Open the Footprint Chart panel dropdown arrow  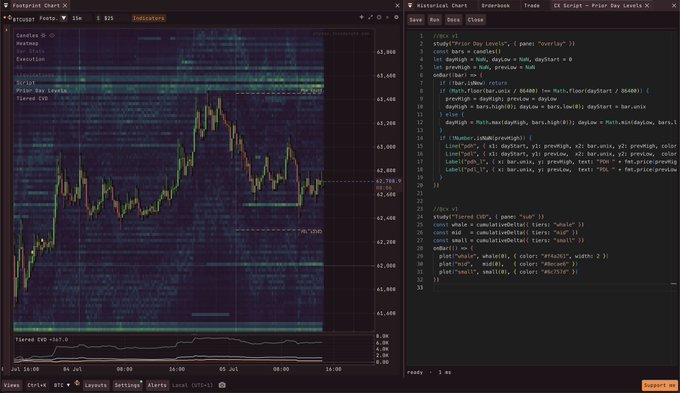(6, 6)
